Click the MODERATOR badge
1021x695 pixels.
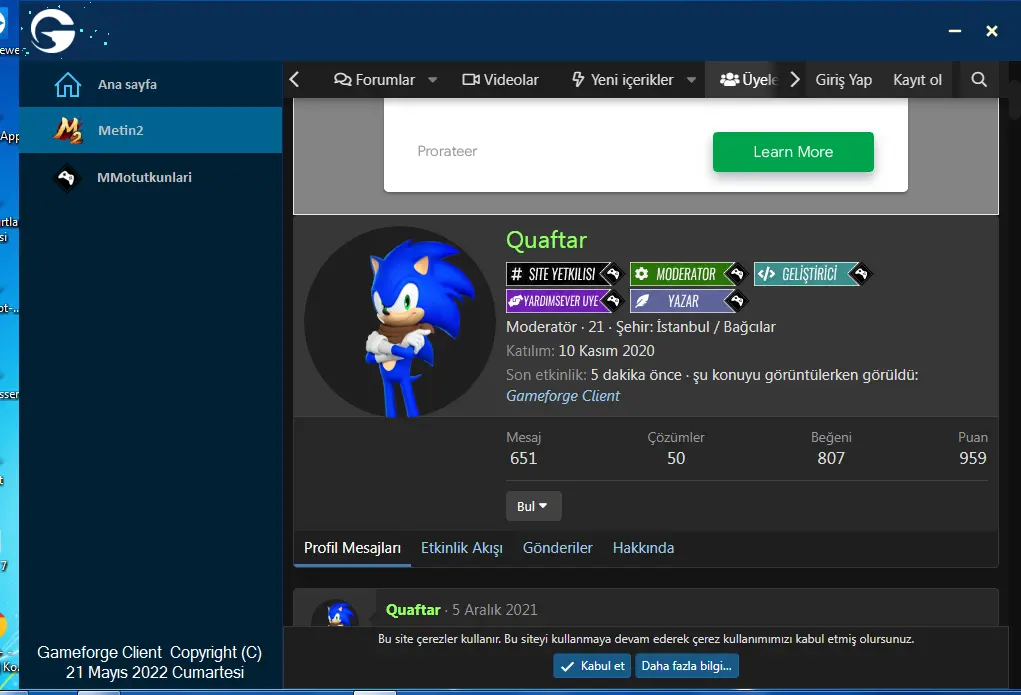[x=688, y=274]
